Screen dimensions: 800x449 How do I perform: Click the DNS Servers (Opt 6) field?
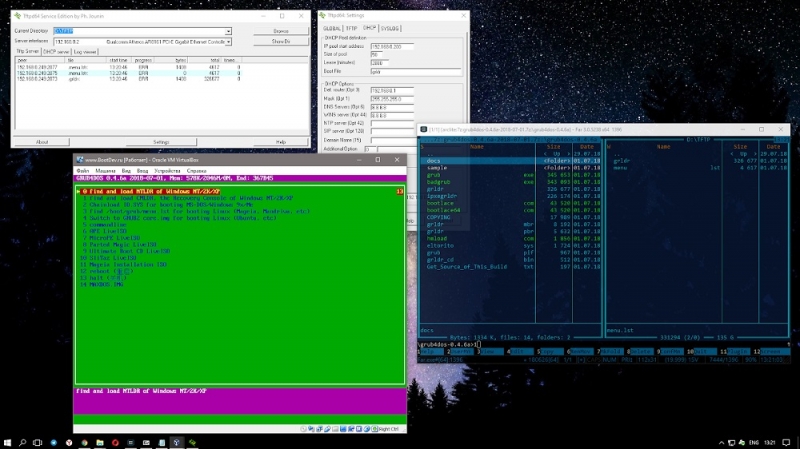point(392,107)
